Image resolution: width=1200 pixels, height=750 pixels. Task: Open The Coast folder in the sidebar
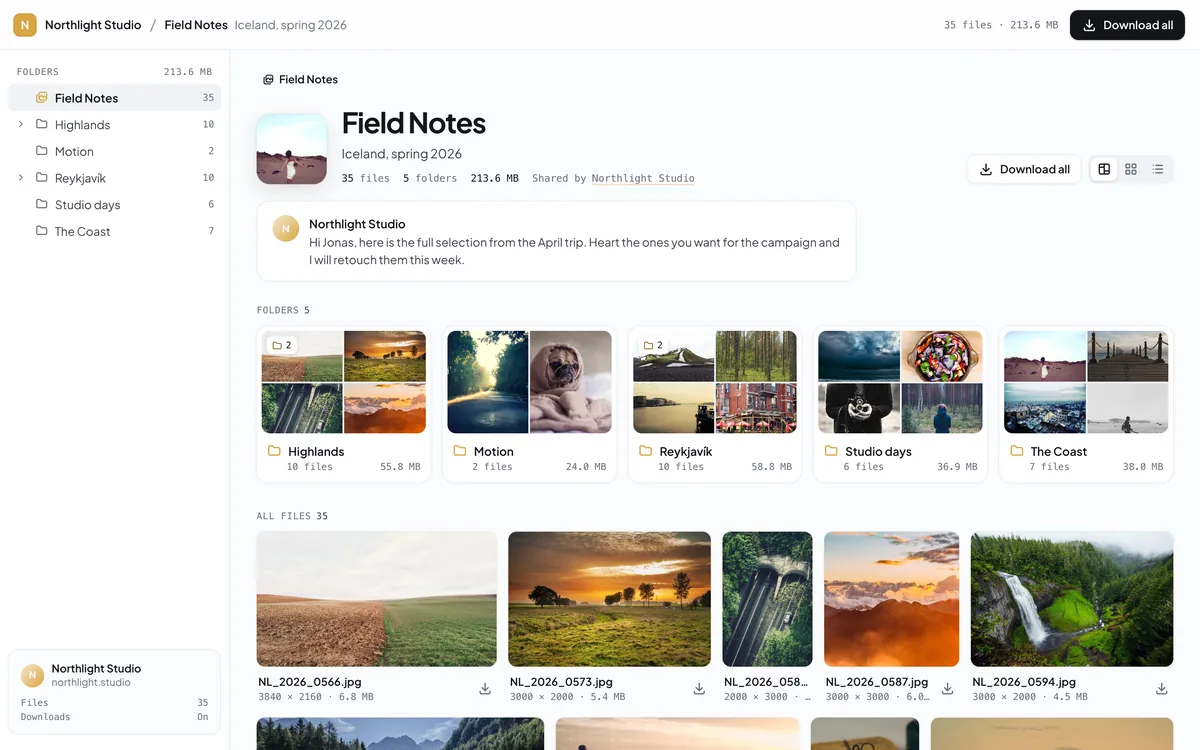(114, 231)
